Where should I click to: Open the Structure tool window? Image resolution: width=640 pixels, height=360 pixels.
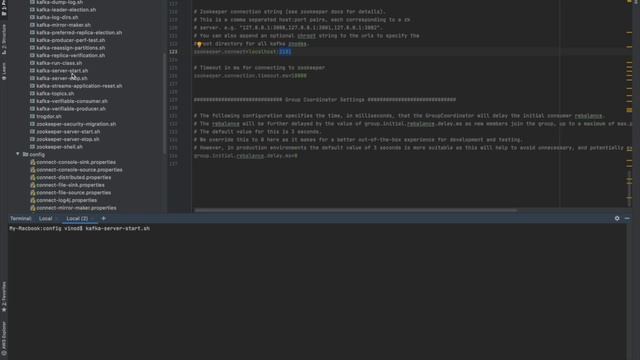[4, 39]
